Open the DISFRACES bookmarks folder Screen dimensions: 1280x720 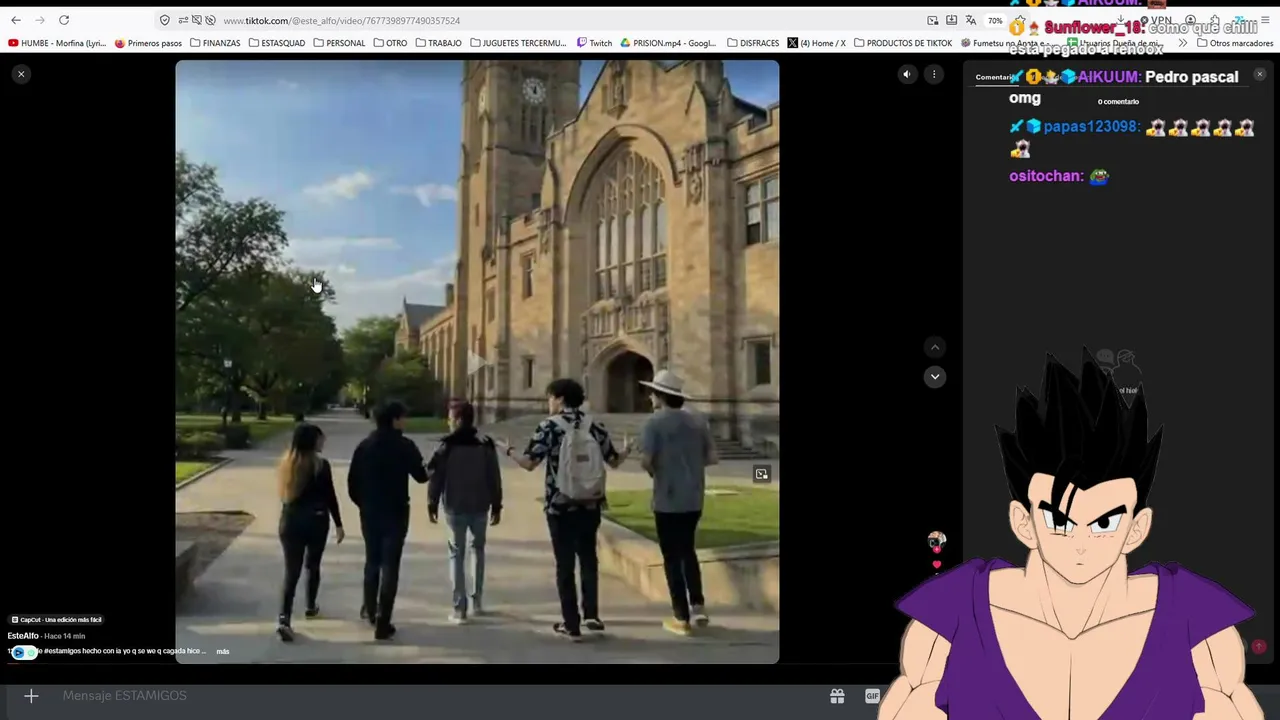(753, 43)
